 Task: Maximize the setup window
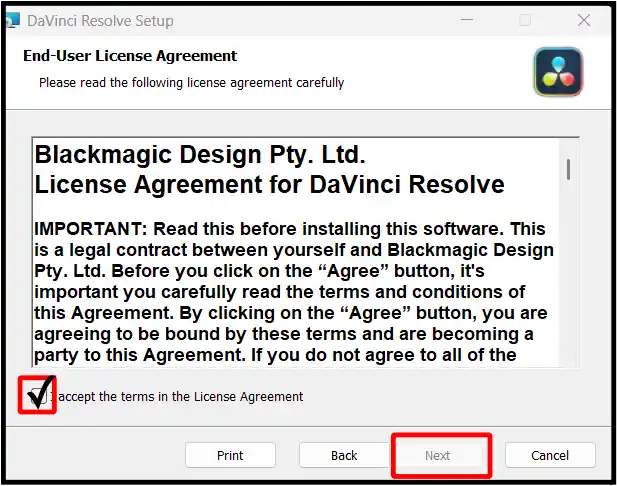[x=525, y=20]
